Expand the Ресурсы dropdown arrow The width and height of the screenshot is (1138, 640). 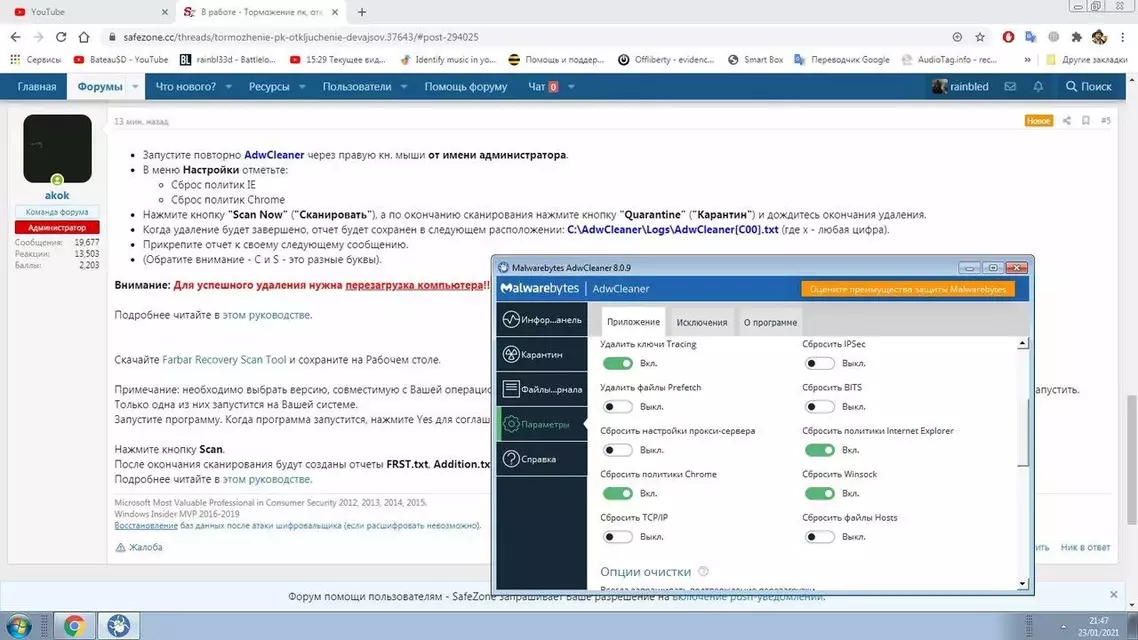point(302,86)
